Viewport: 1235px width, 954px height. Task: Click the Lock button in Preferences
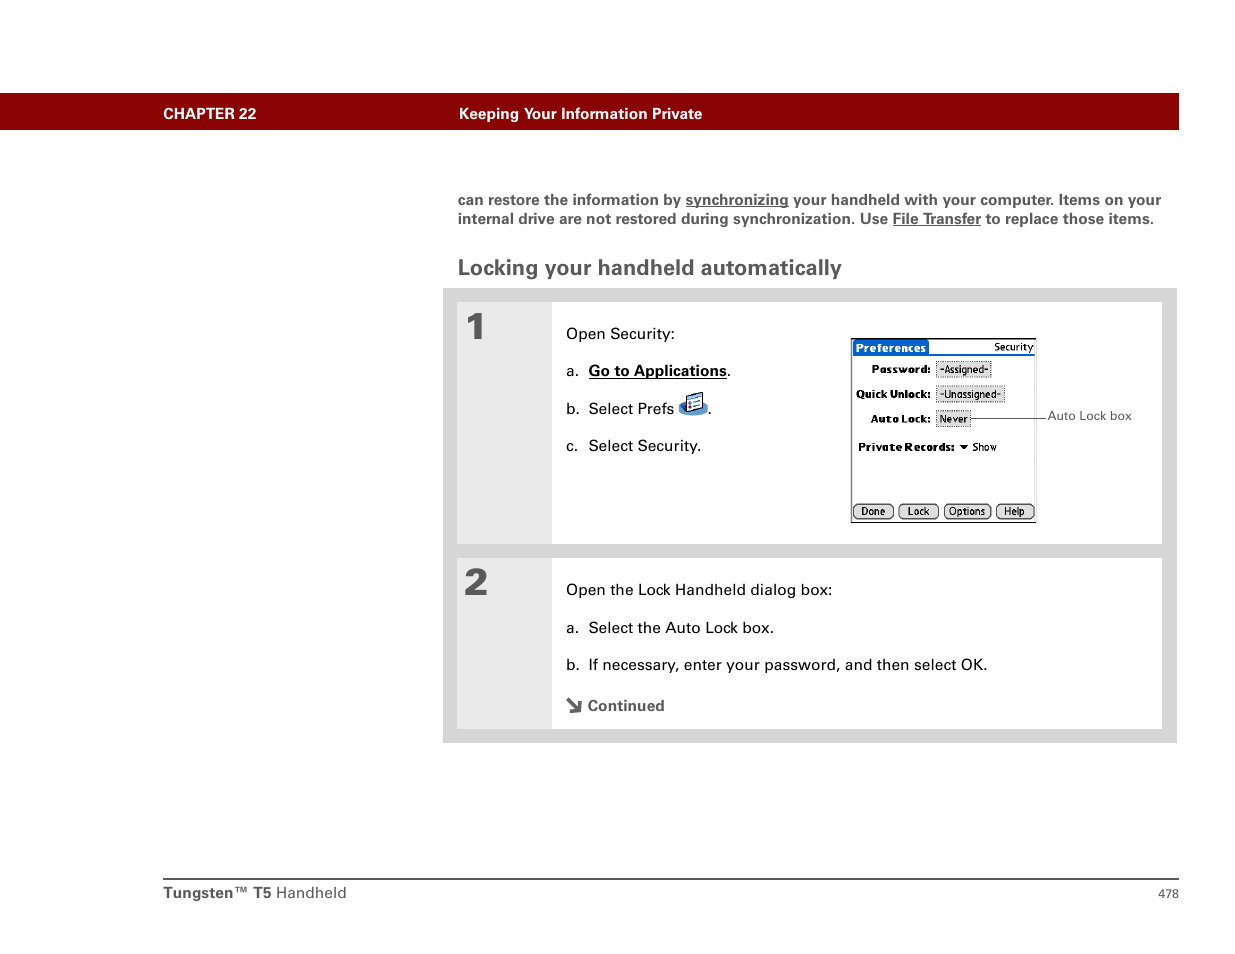click(x=918, y=512)
